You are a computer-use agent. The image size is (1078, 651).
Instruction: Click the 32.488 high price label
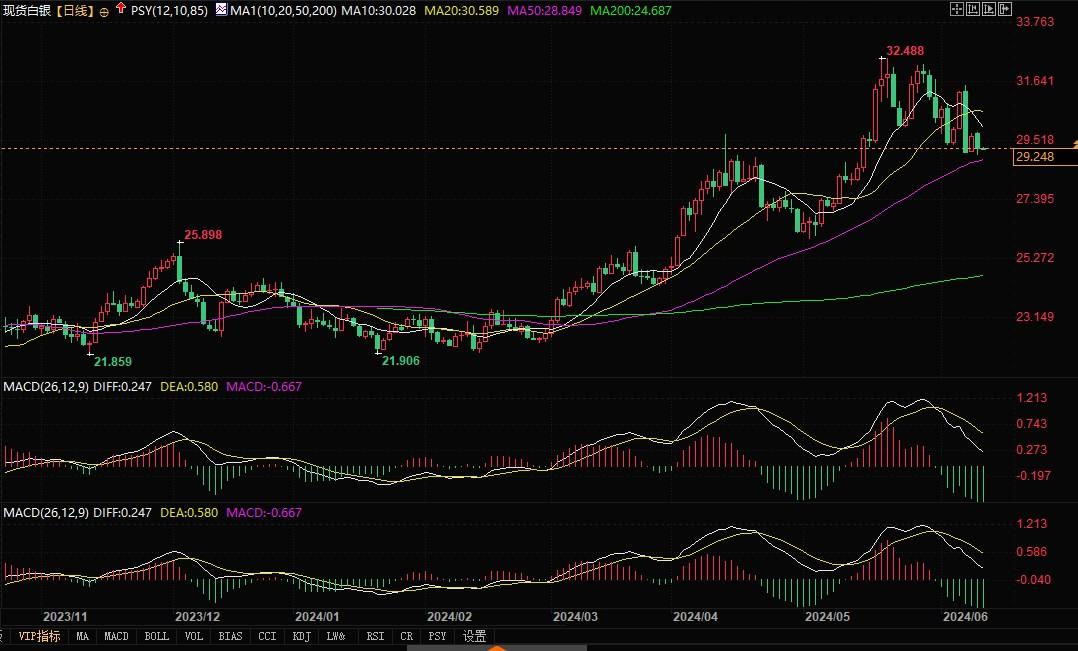(x=905, y=51)
